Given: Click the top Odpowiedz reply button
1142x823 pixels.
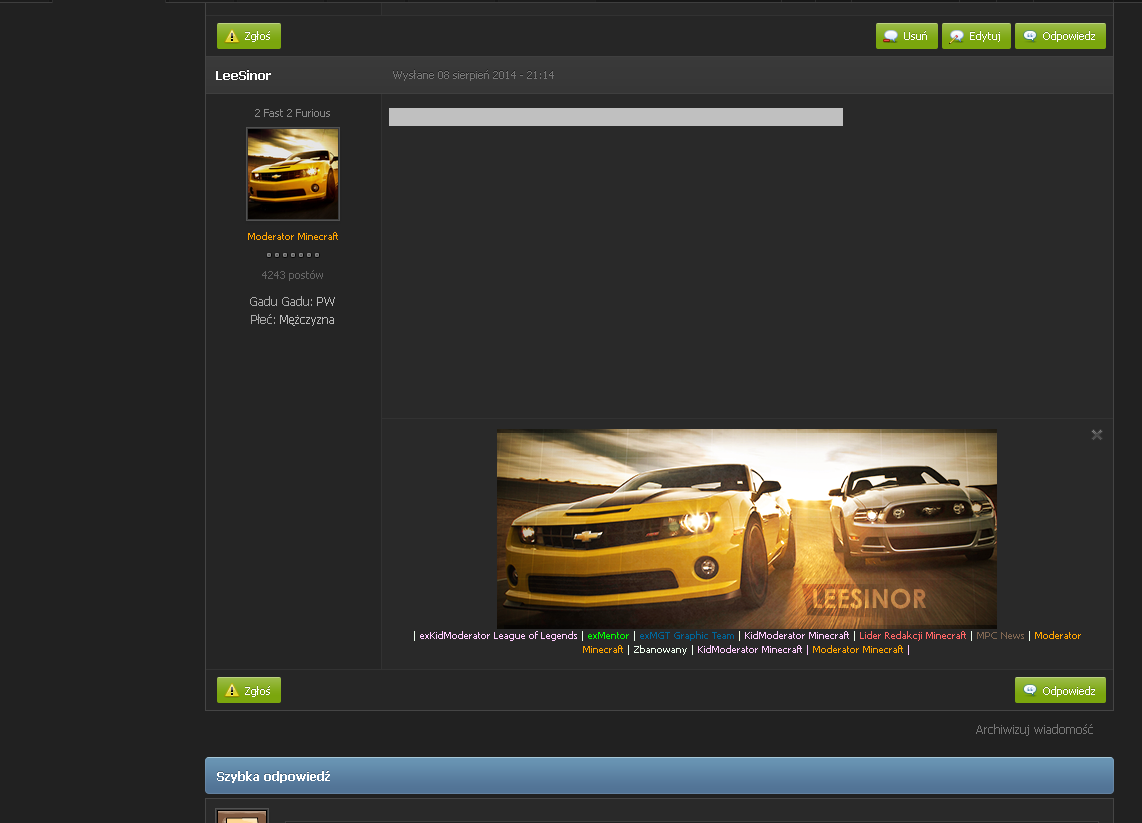Looking at the screenshot, I should [x=1060, y=36].
